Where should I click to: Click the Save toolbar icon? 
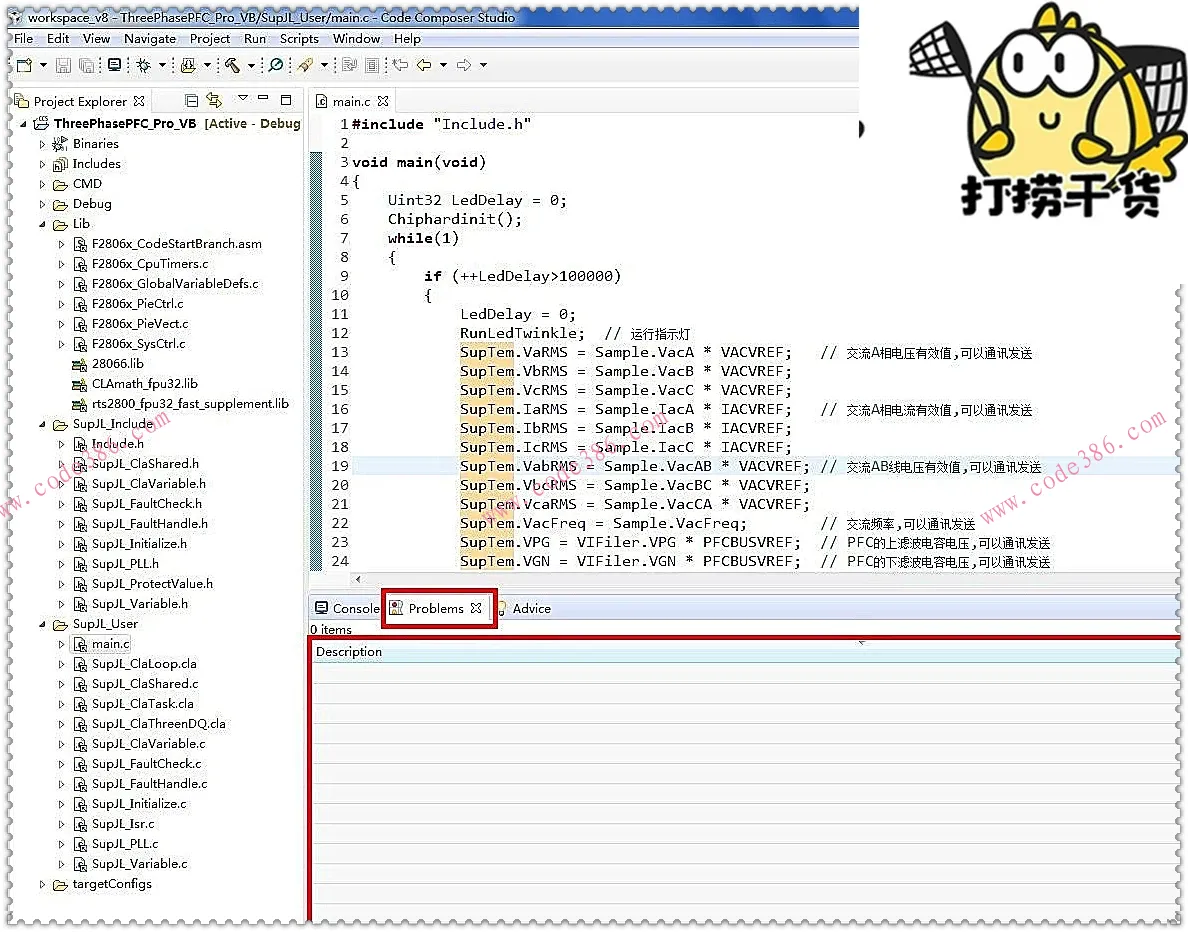click(64, 65)
